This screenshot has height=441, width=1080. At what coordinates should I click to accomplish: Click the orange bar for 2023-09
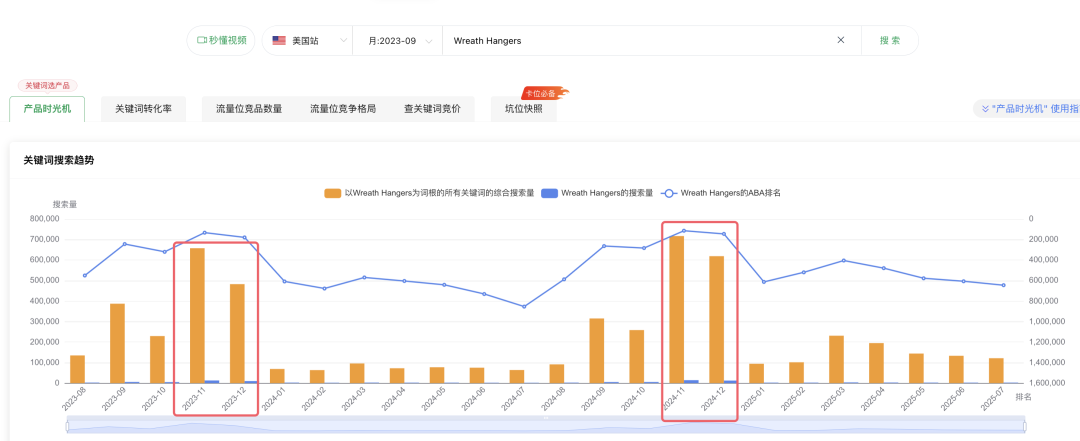[117, 343]
